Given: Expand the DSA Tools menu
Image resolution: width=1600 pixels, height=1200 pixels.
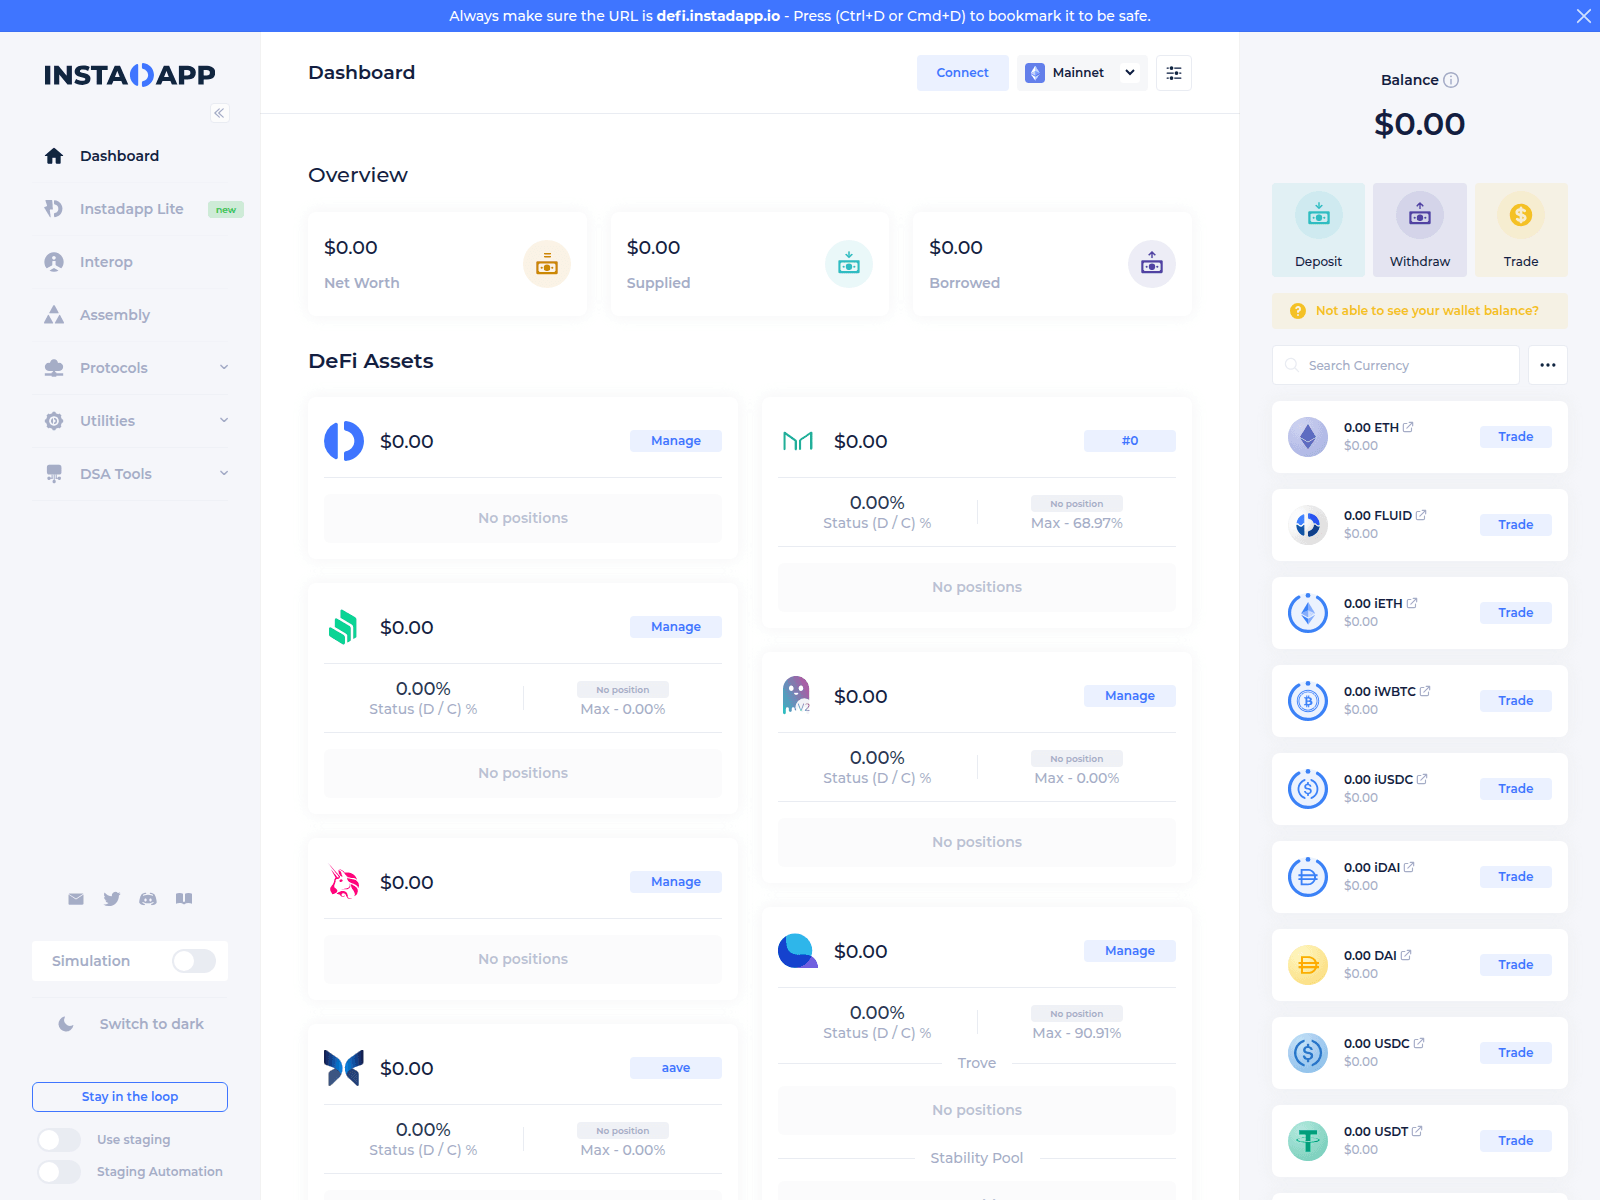Looking at the screenshot, I should [138, 474].
